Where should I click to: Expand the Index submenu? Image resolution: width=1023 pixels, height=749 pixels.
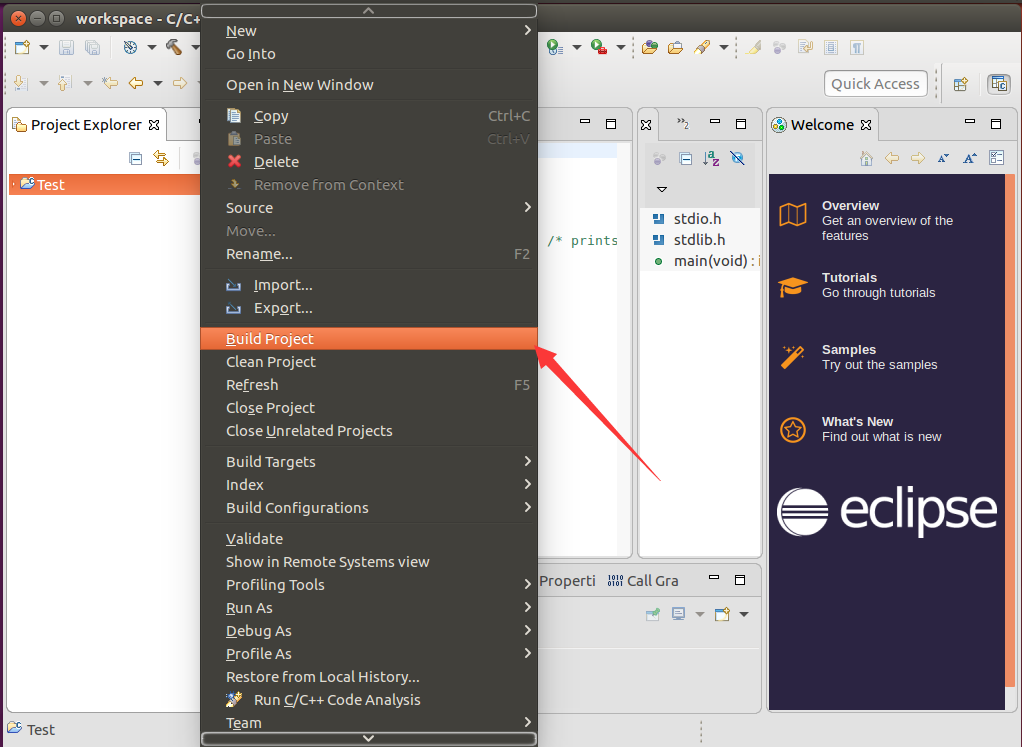(x=369, y=485)
